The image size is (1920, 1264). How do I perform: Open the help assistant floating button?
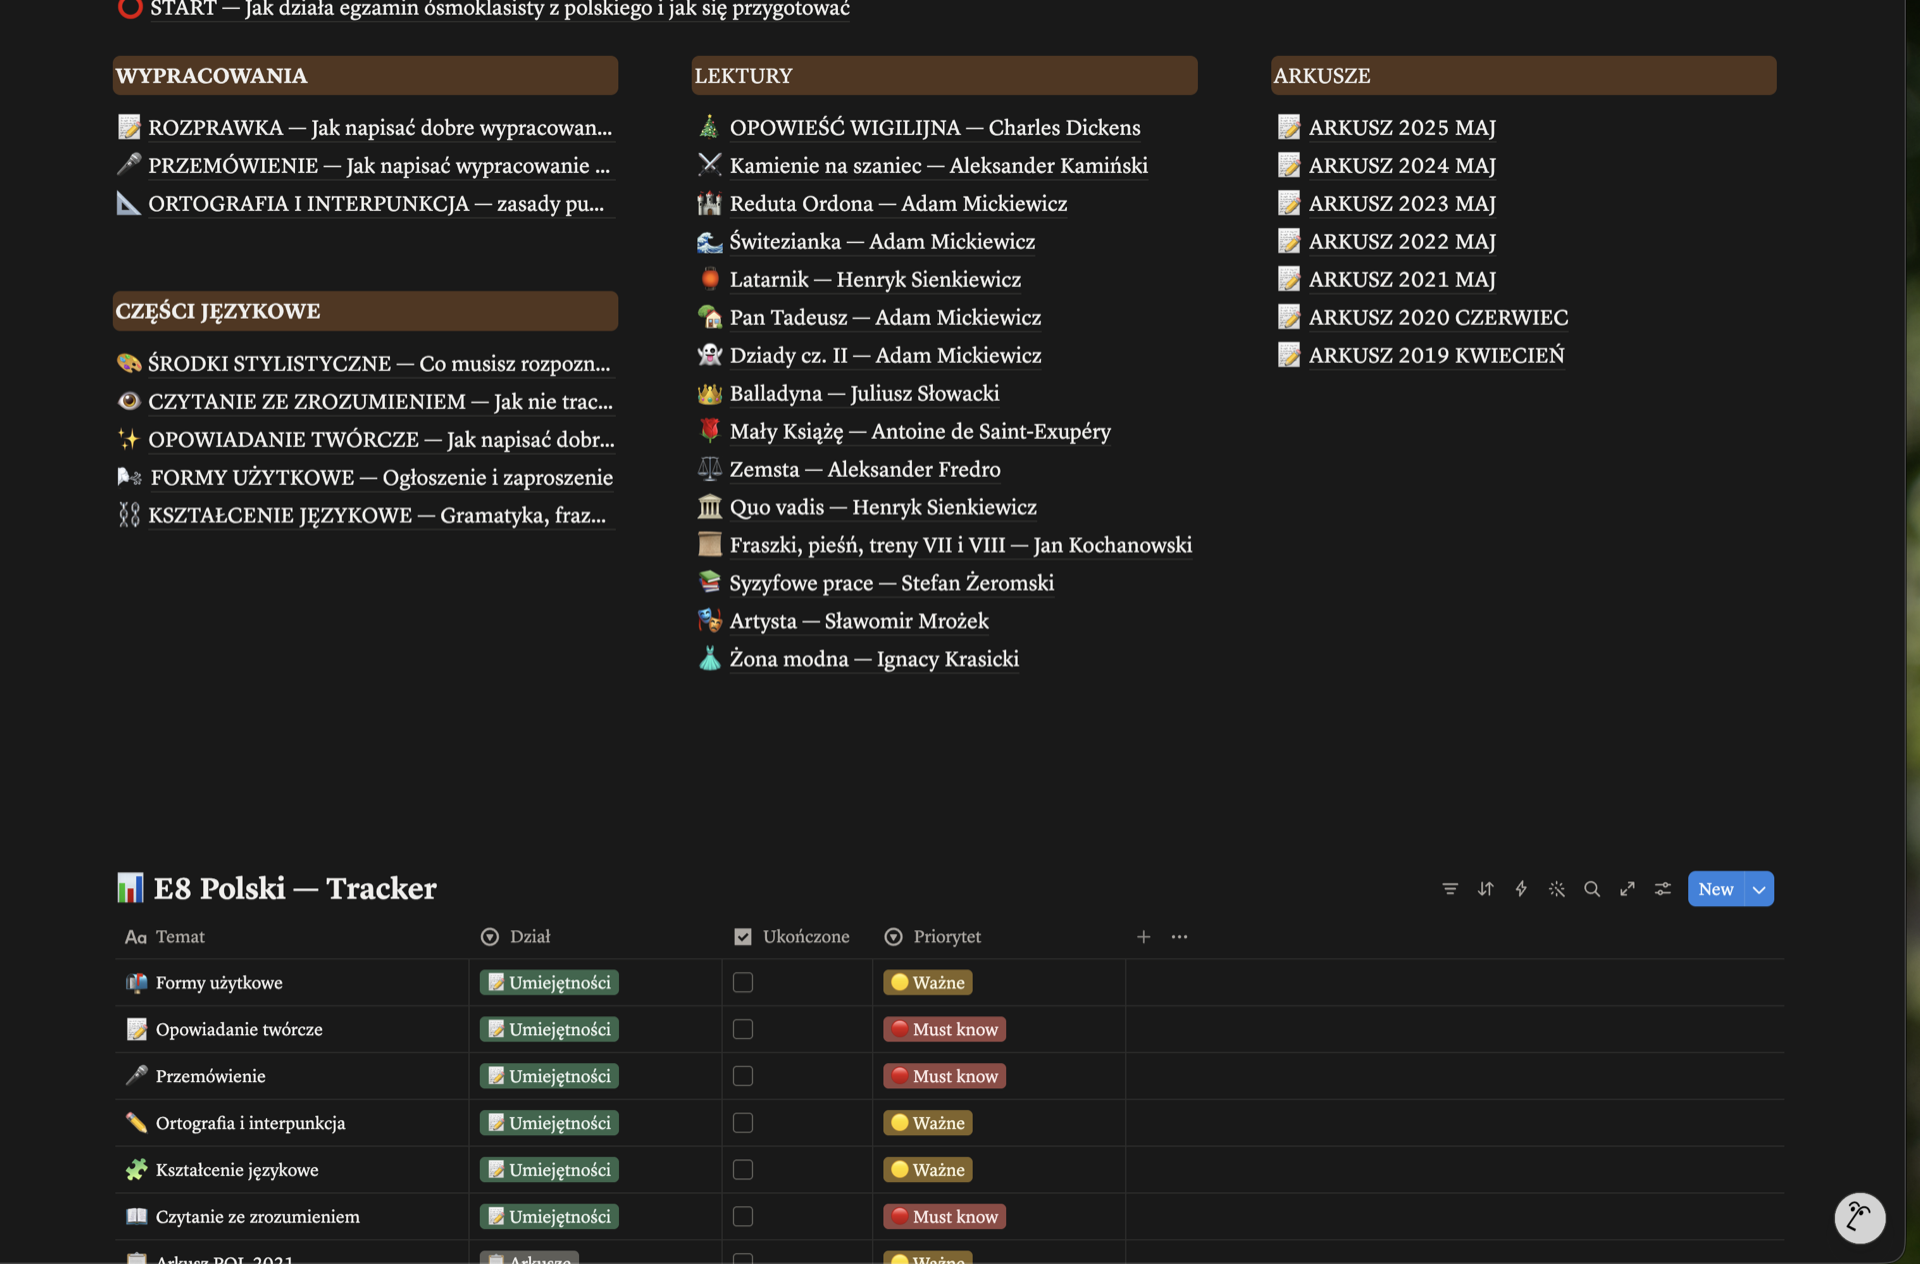[1860, 1217]
